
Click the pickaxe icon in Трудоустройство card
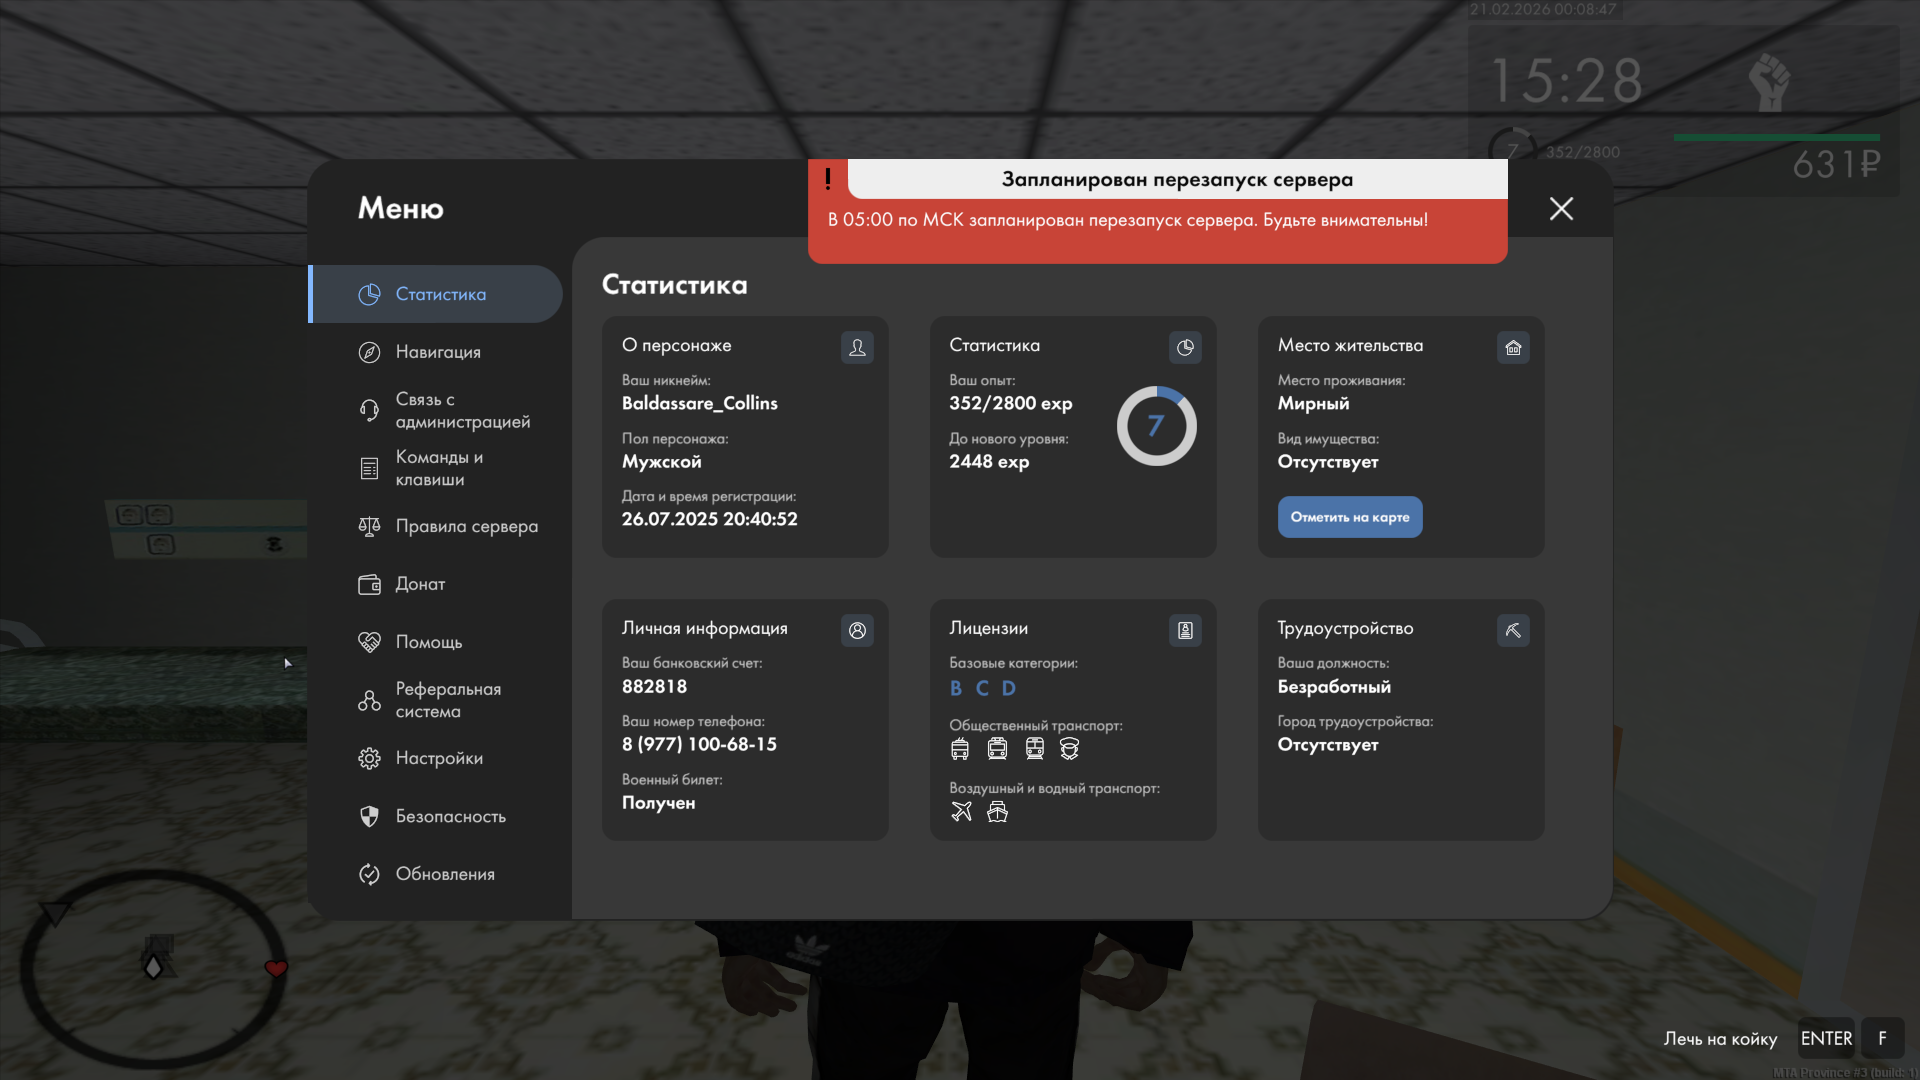click(x=1513, y=630)
